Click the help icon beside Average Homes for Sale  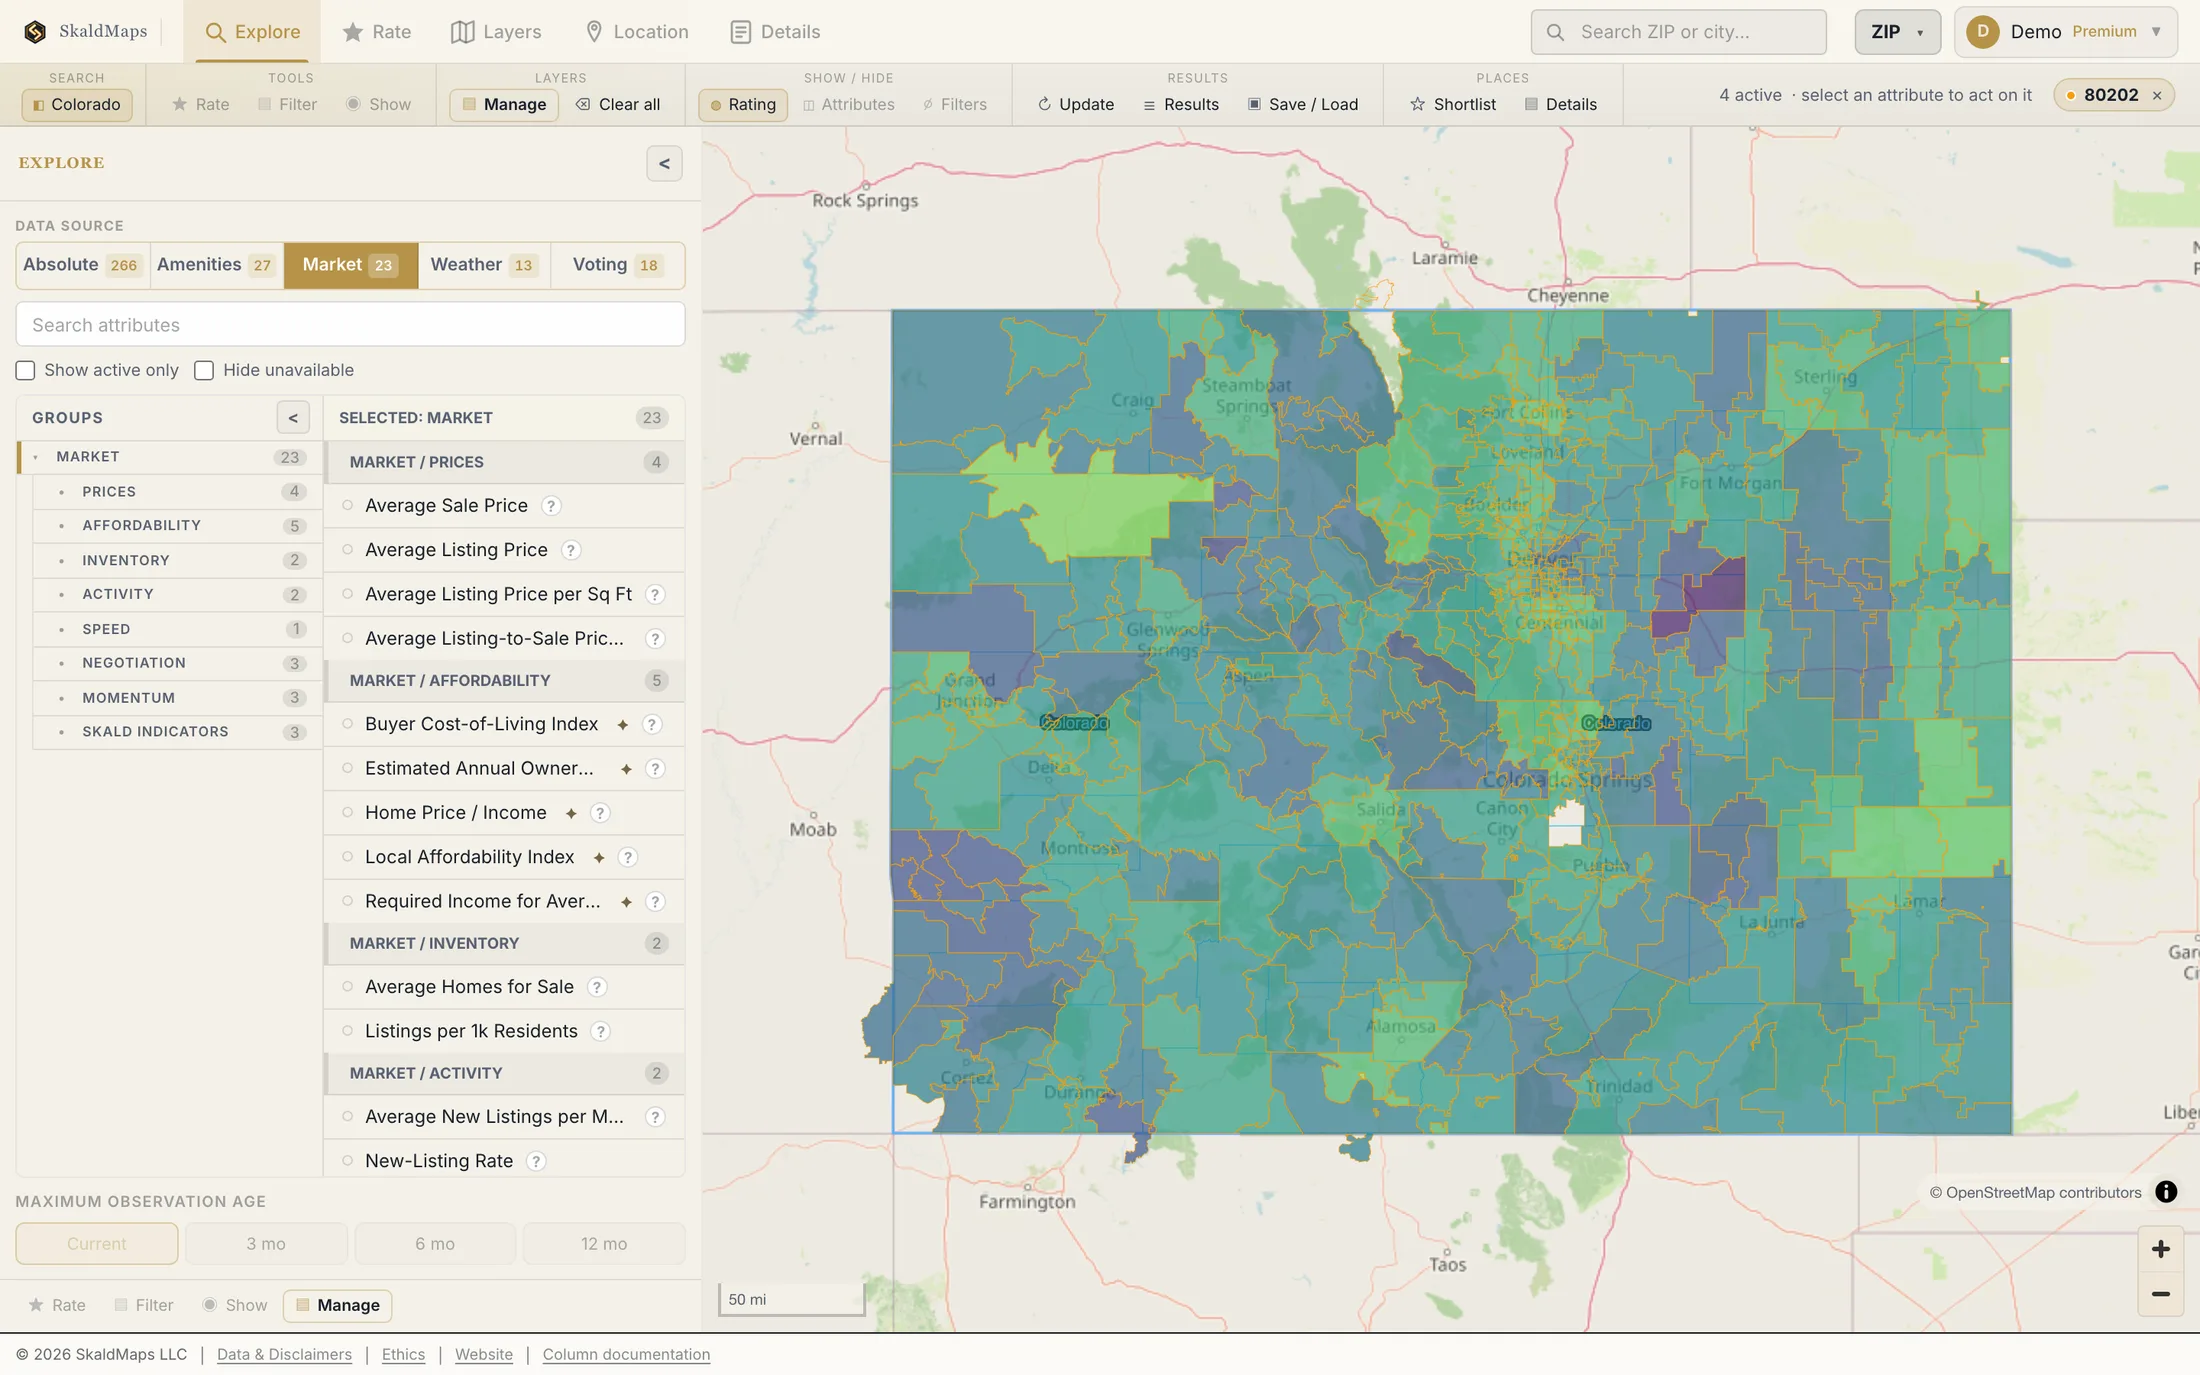pyautogui.click(x=597, y=987)
